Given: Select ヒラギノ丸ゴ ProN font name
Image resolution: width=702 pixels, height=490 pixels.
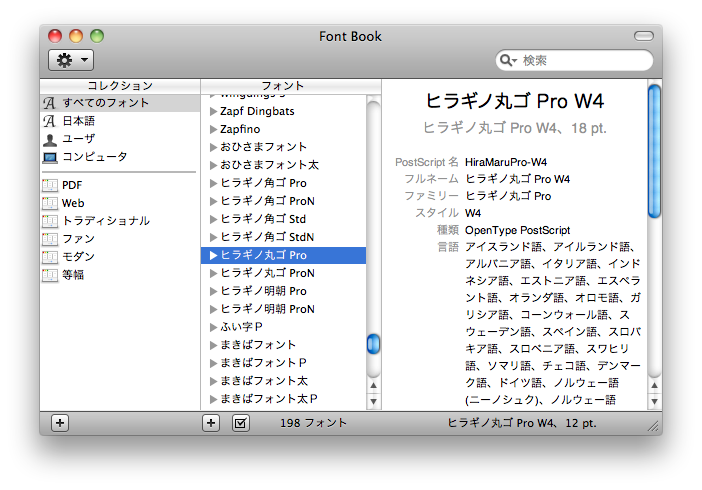Looking at the screenshot, I should (267, 273).
